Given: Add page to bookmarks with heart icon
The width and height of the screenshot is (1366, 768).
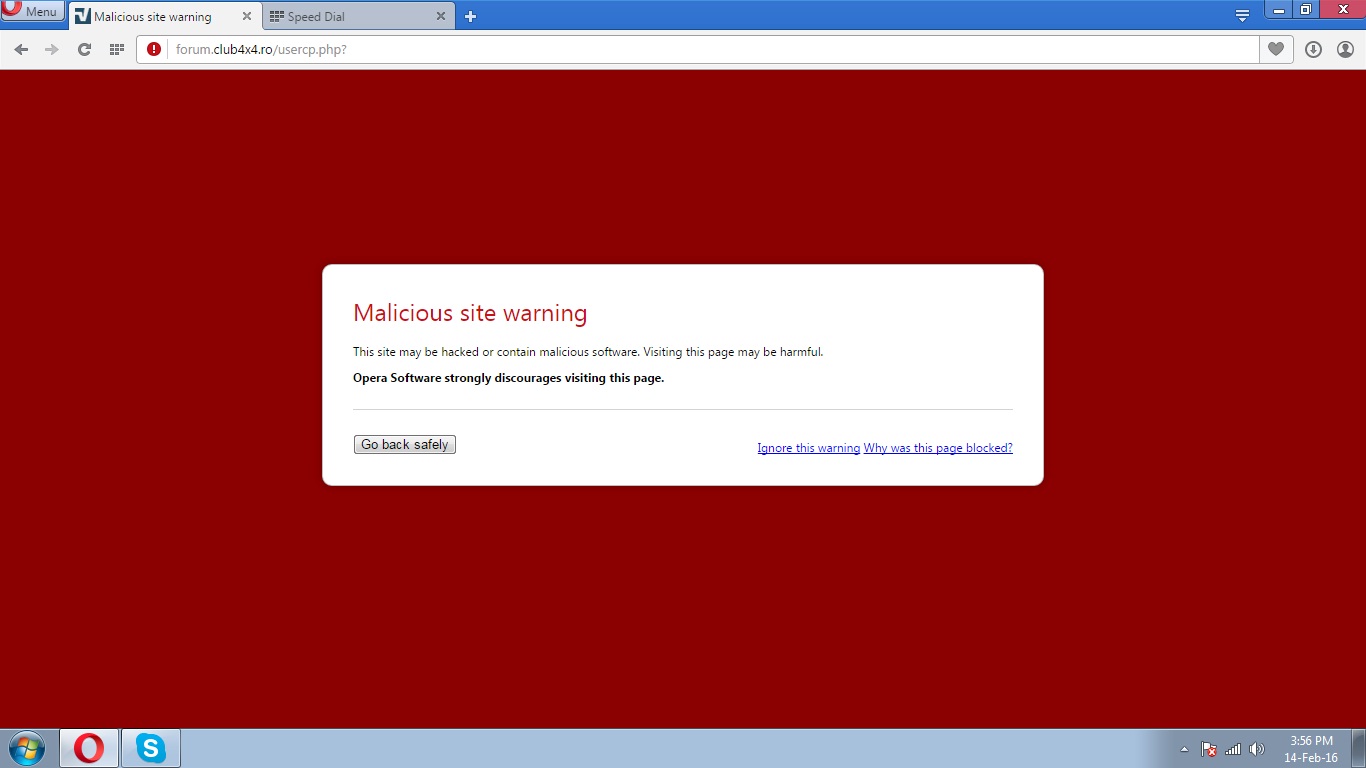Looking at the screenshot, I should tap(1275, 49).
